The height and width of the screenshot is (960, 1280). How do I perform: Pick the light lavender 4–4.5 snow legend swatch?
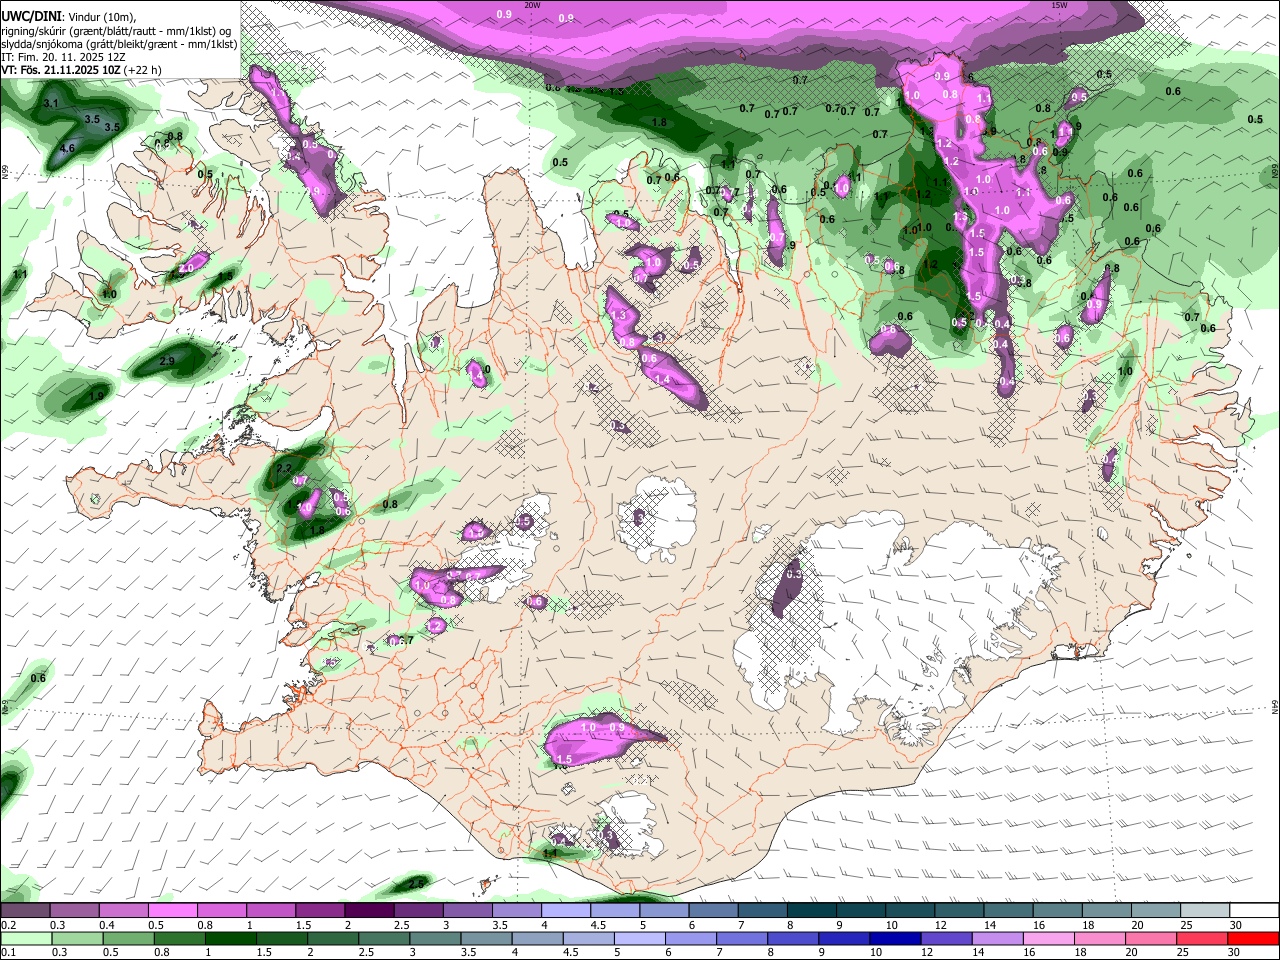566,911
